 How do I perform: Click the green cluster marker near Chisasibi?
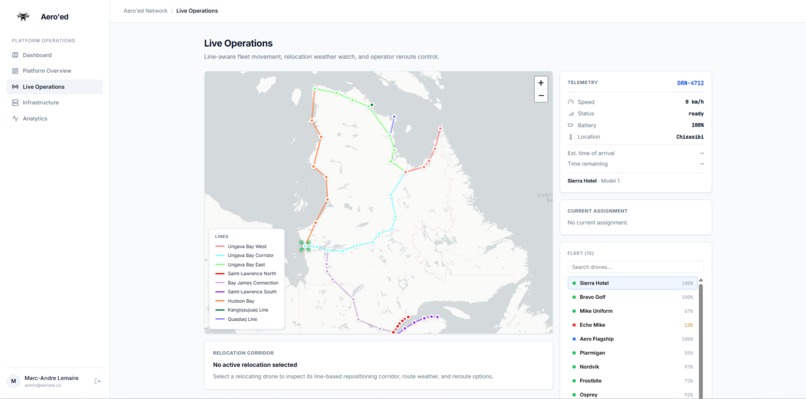pos(305,246)
